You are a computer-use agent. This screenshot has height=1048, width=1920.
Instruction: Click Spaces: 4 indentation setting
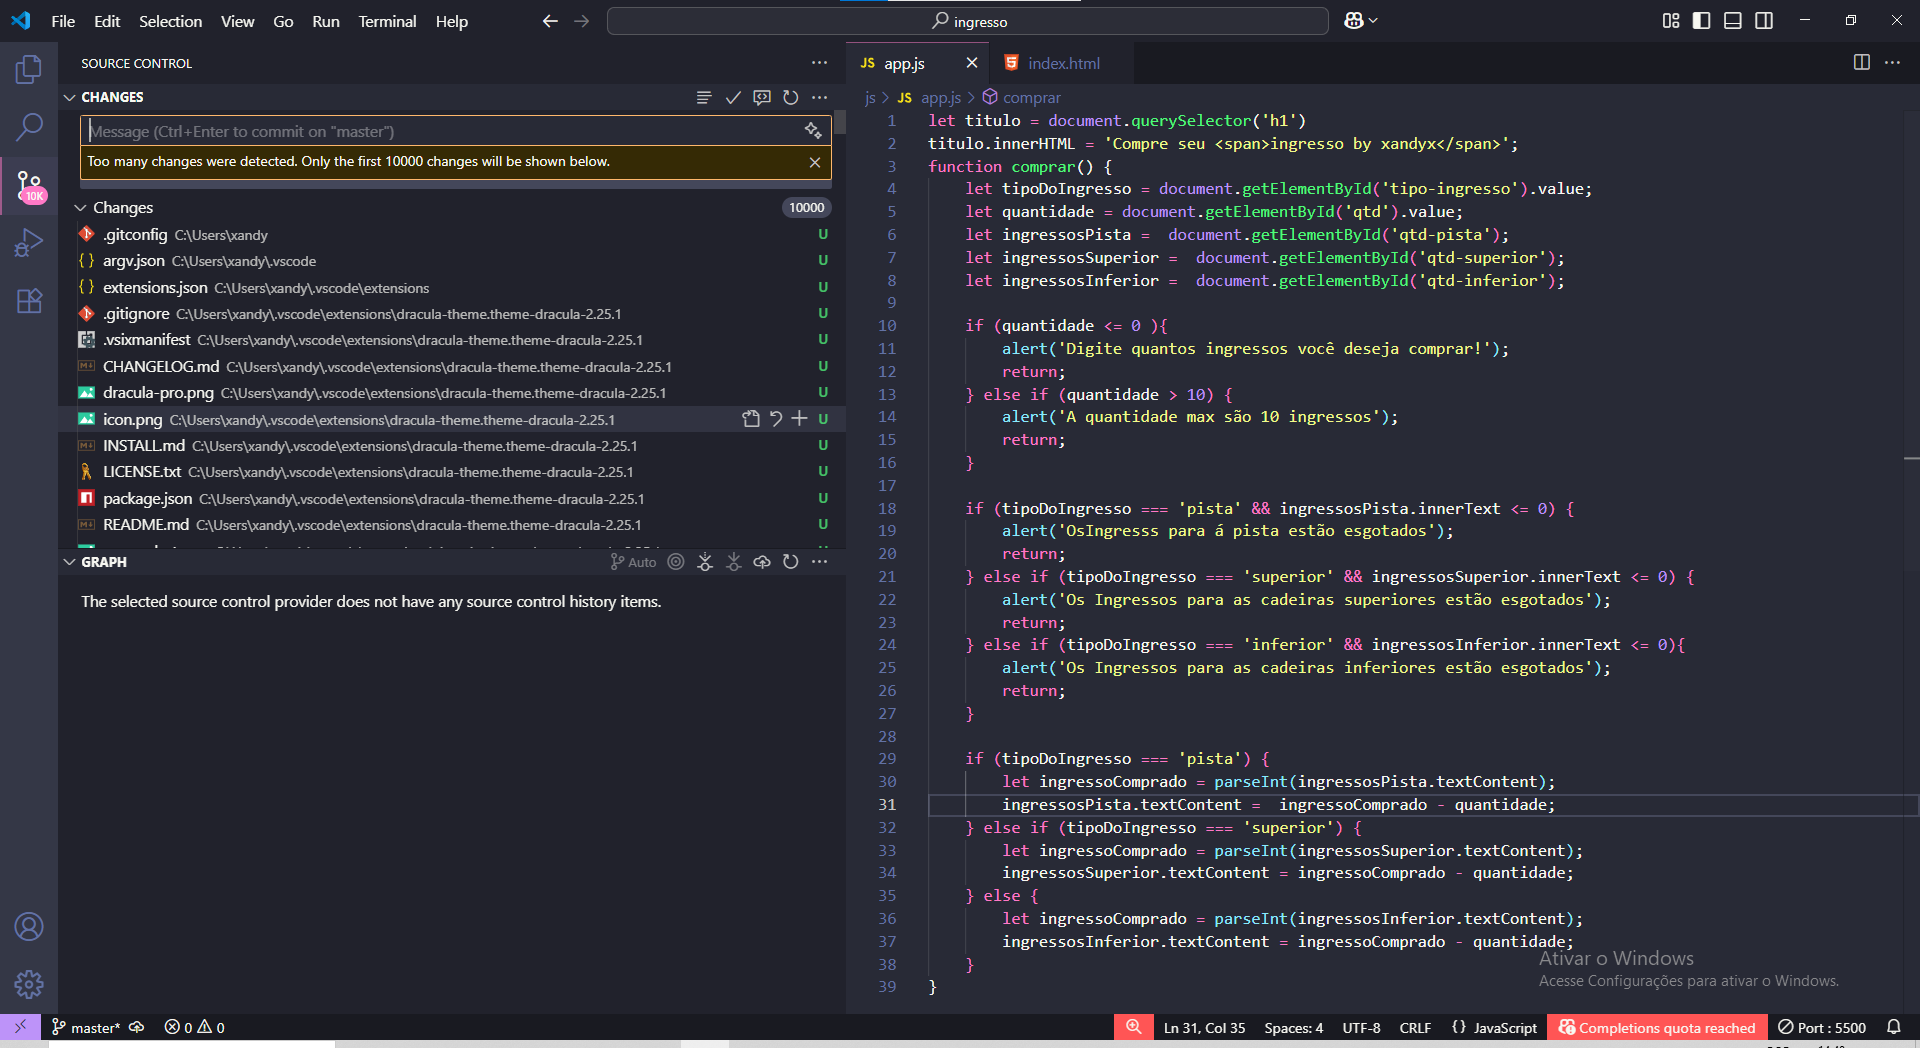[1293, 1027]
